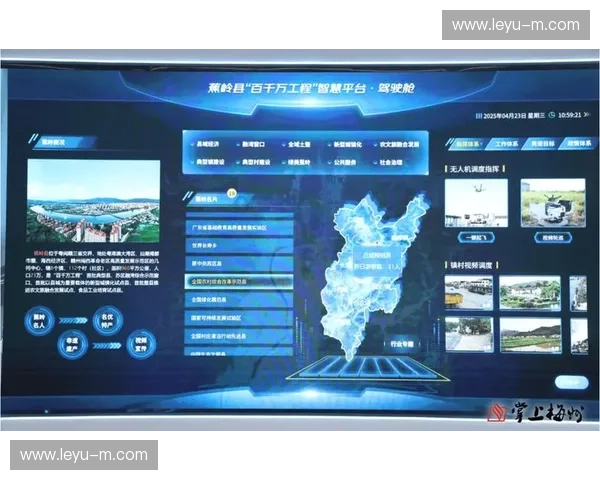Click the clock icon beside the time
This screenshot has height=480, width=600.
coord(553,115)
